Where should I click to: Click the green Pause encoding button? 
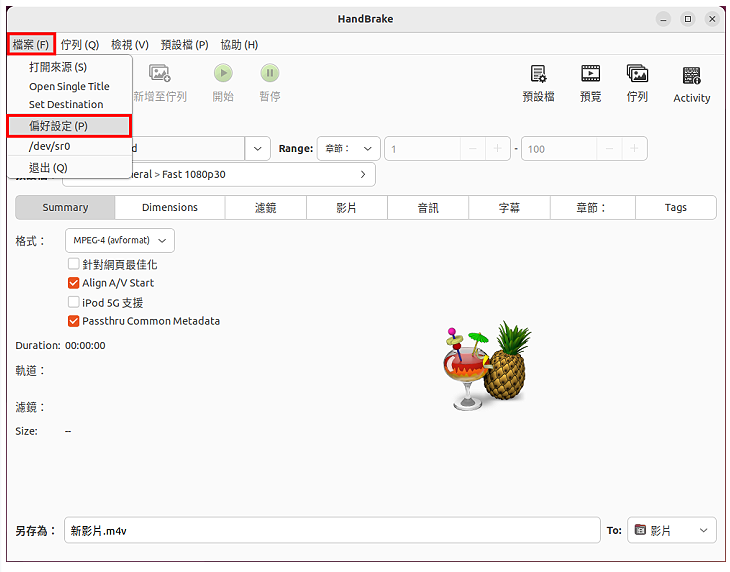click(x=270, y=73)
